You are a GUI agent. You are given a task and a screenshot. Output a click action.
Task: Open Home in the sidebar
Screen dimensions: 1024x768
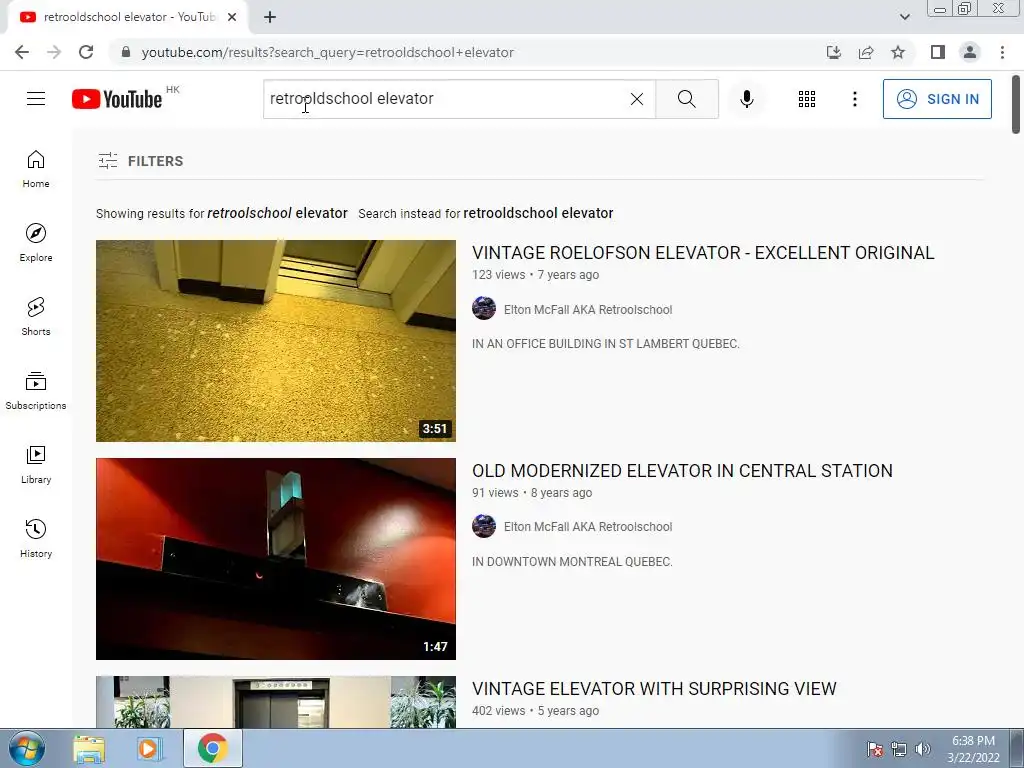coord(36,169)
